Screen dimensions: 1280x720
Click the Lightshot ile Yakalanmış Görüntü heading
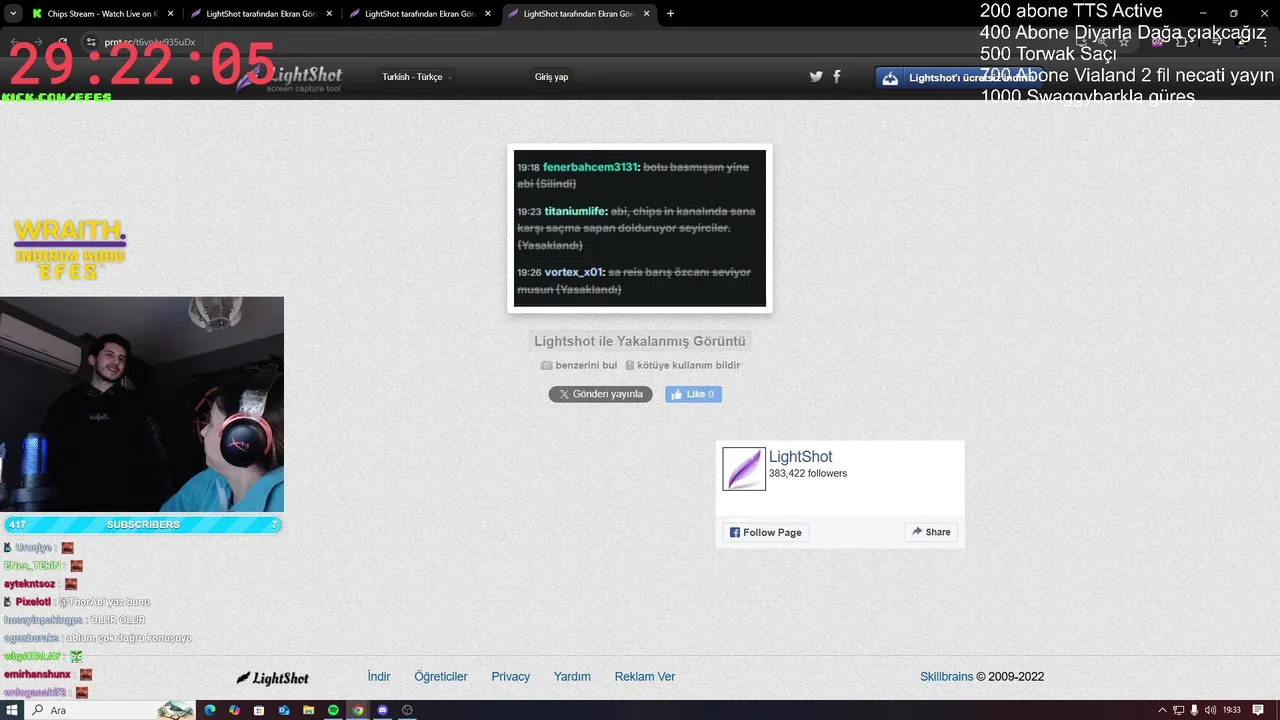[640, 341]
